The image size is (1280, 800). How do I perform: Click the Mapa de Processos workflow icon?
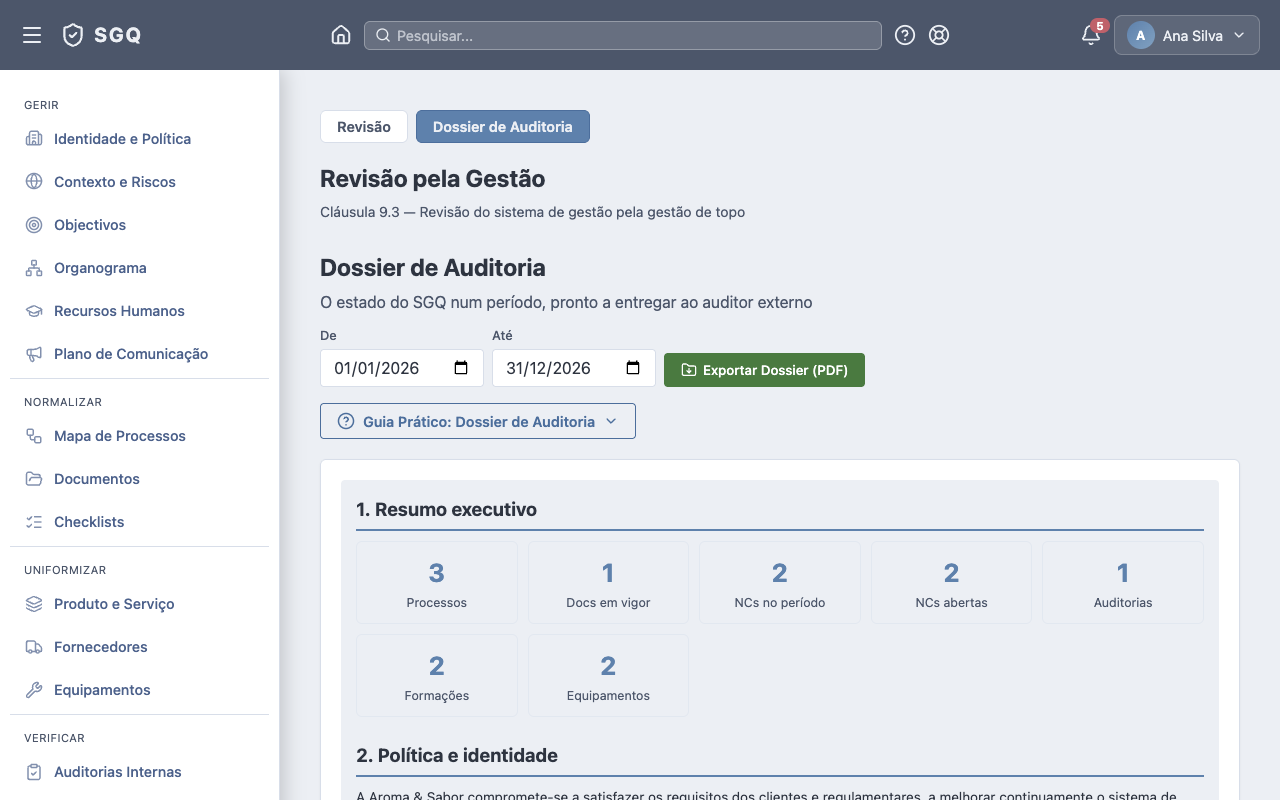pyautogui.click(x=34, y=436)
